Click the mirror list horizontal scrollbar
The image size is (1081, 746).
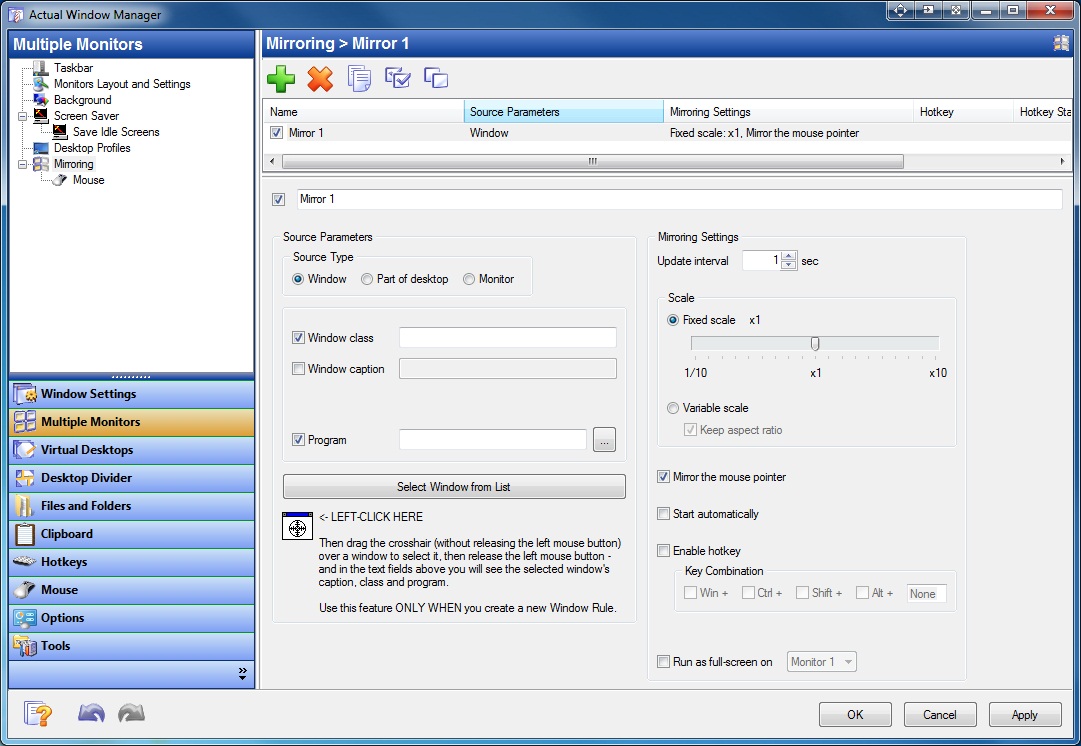pyautogui.click(x=593, y=161)
